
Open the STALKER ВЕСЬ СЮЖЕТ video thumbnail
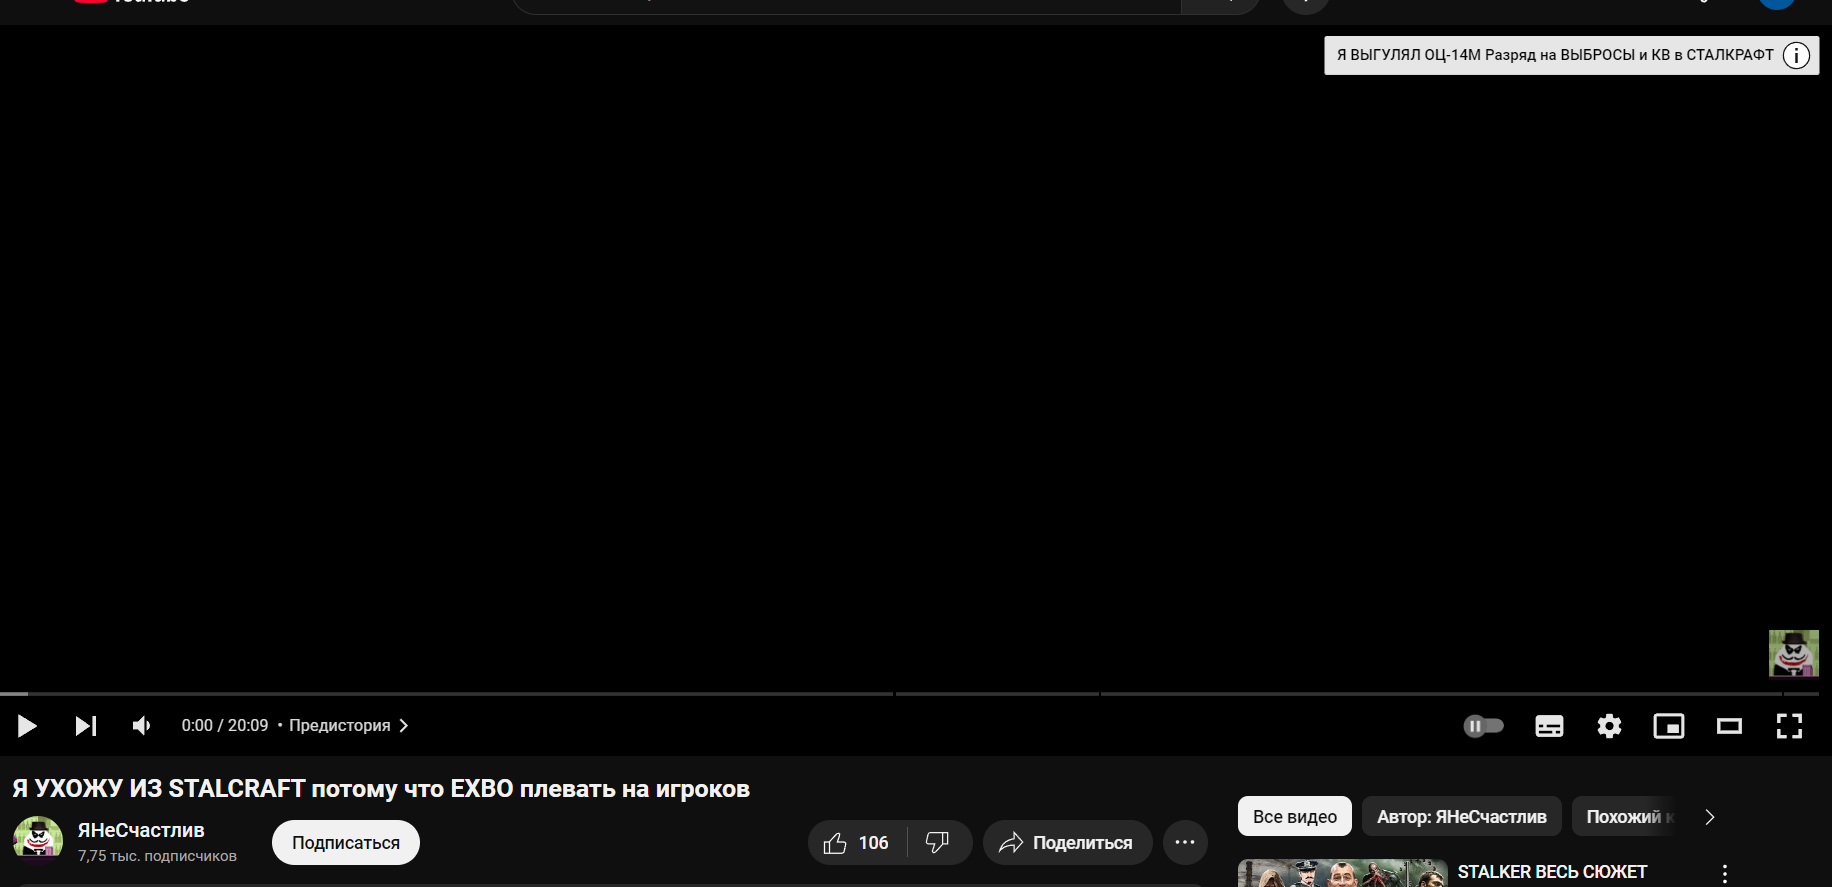click(x=1342, y=873)
